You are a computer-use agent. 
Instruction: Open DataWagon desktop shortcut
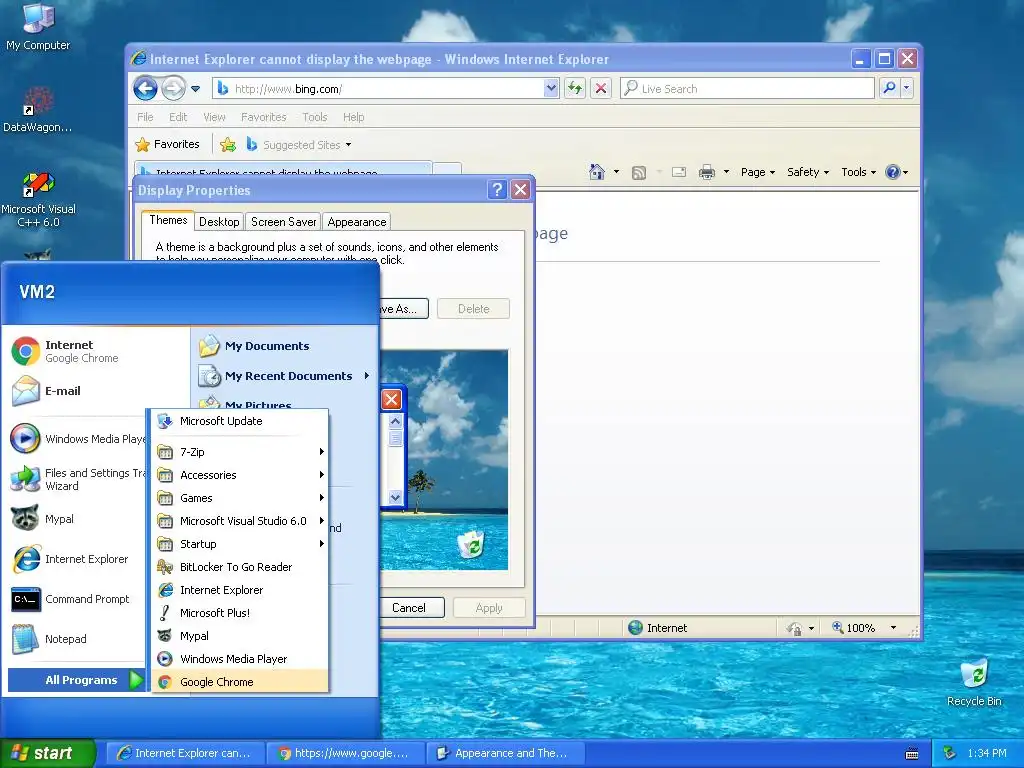click(38, 109)
